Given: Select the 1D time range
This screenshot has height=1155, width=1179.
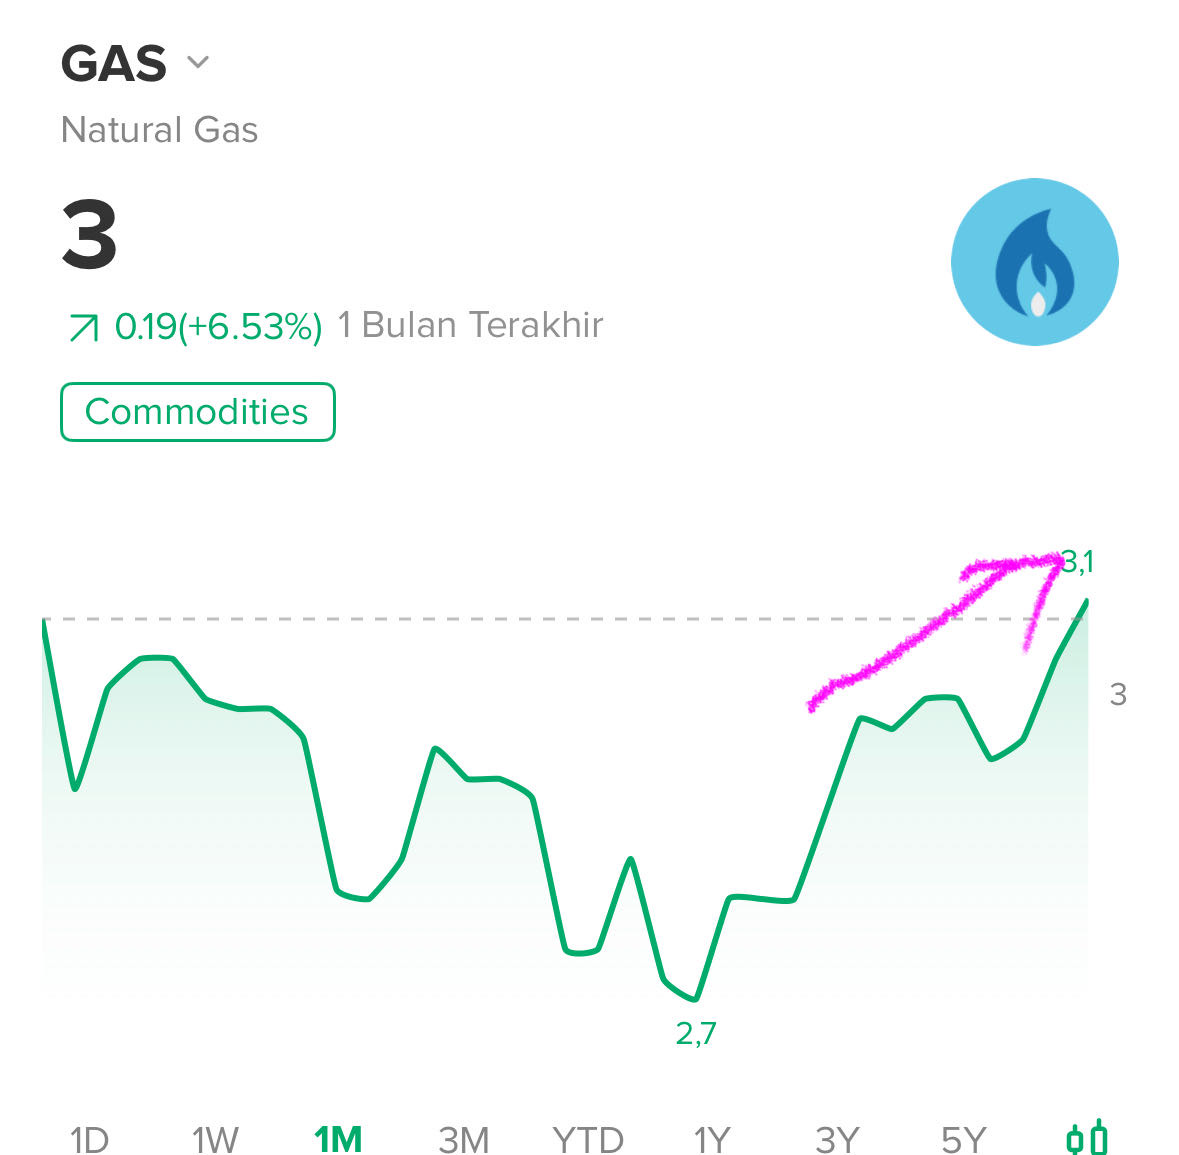Looking at the screenshot, I should coord(89,1140).
